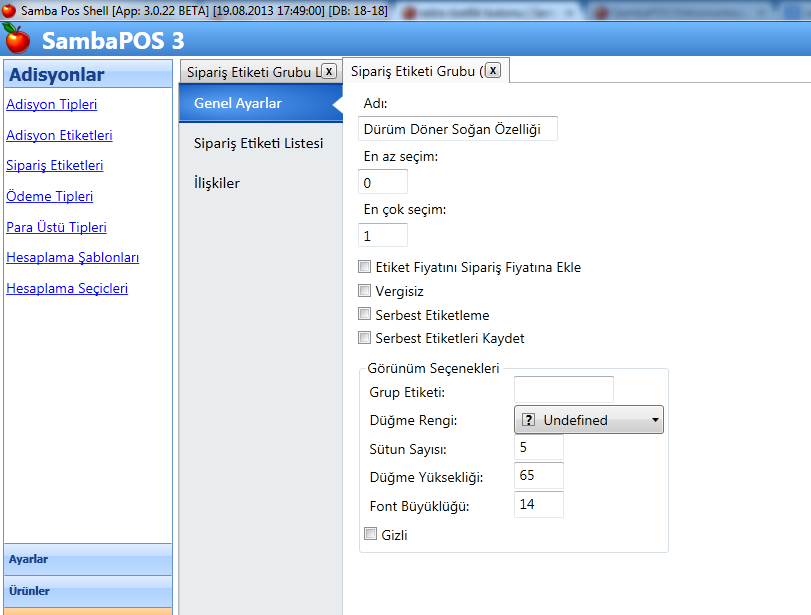Go to Ödeme Tipleri link

50,196
